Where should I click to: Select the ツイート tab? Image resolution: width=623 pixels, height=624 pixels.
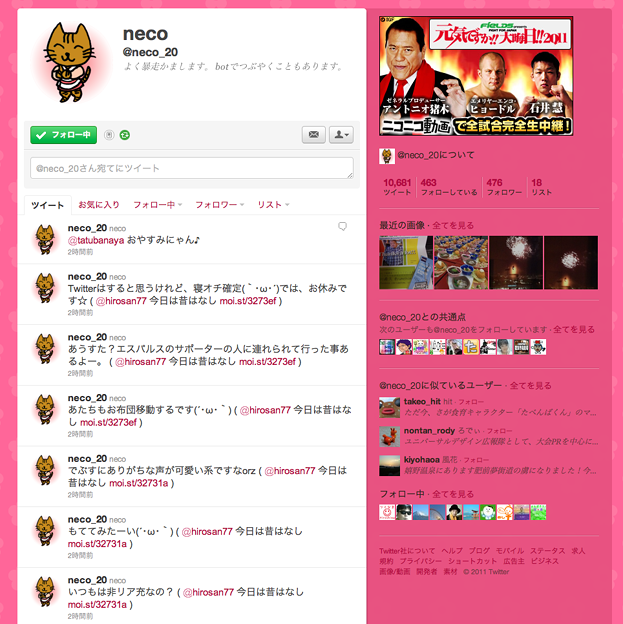coord(48,205)
